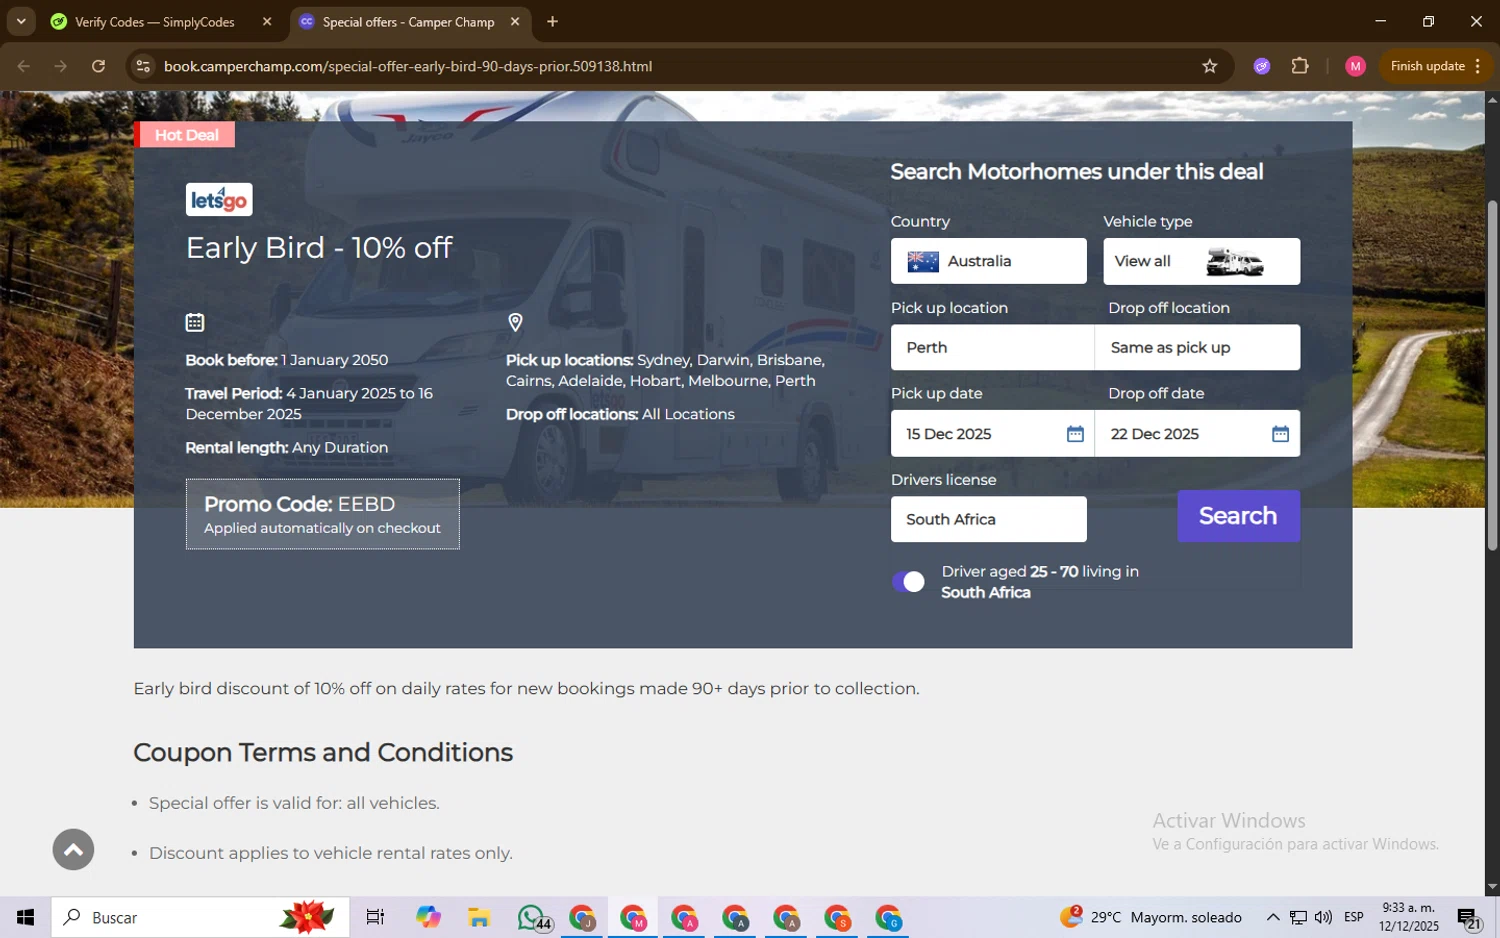This screenshot has width=1500, height=938.
Task: Open the Chrome profile avatar M
Action: coord(1355,66)
